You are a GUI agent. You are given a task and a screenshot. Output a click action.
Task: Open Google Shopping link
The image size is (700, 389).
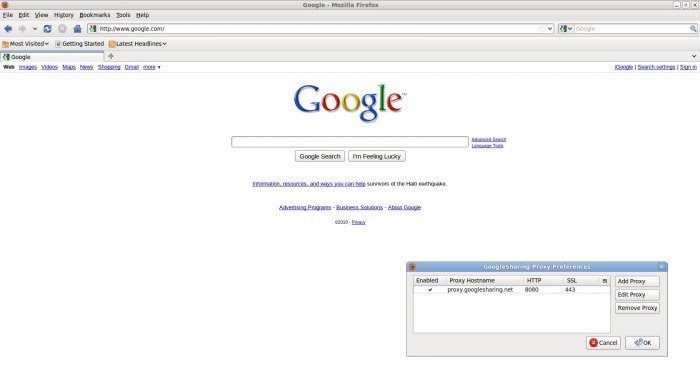pos(109,67)
